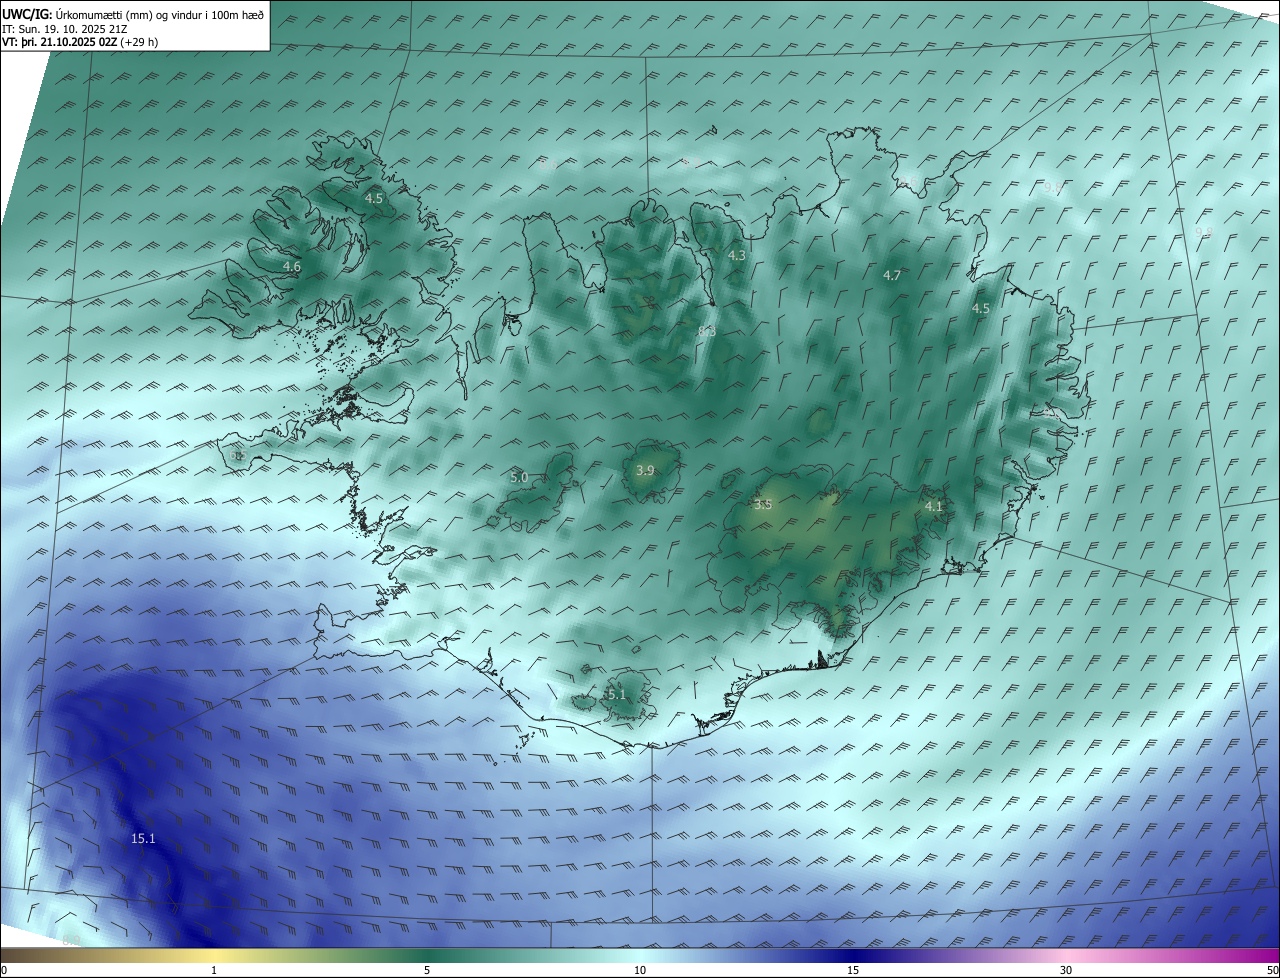Click the "UWC/IG:" bold header label

coord(27,14)
